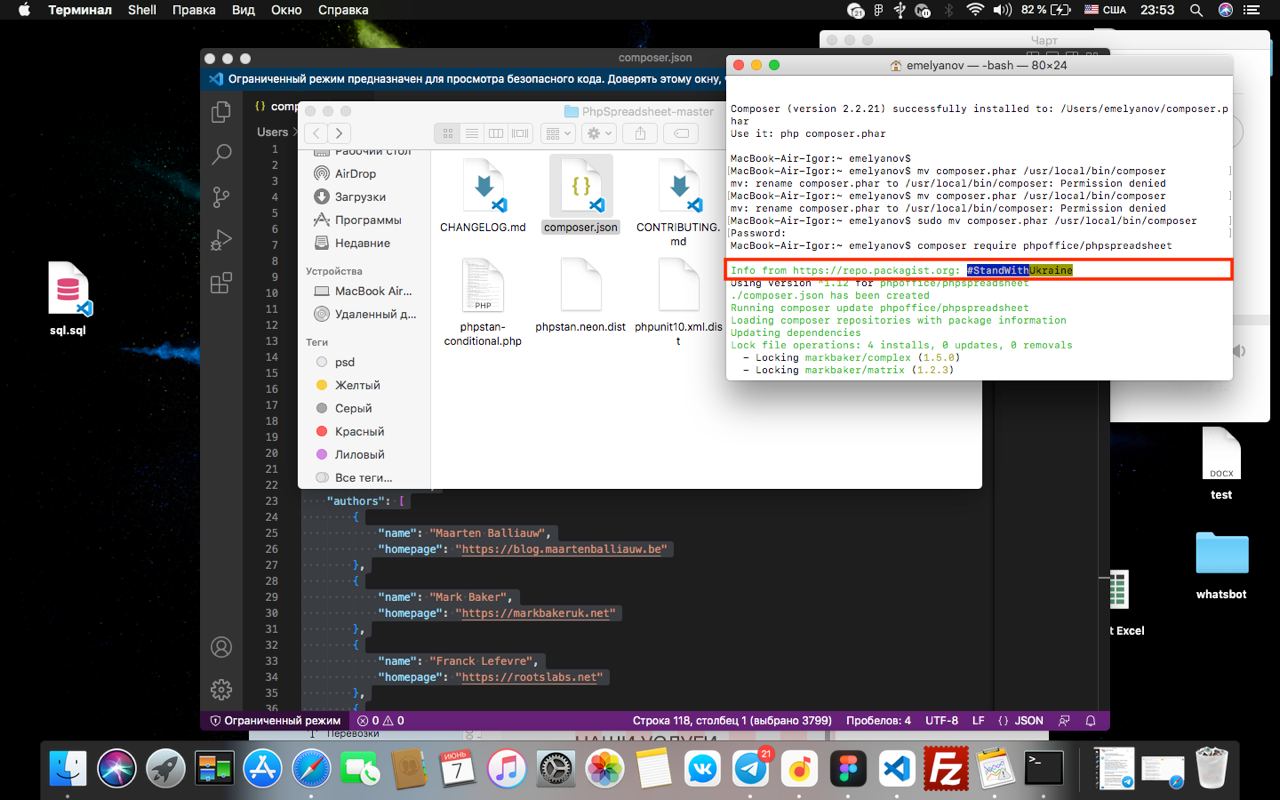Viewport: 1280px width, 800px height.
Task: Click the Accounts icon in VS Code
Action: 222,647
